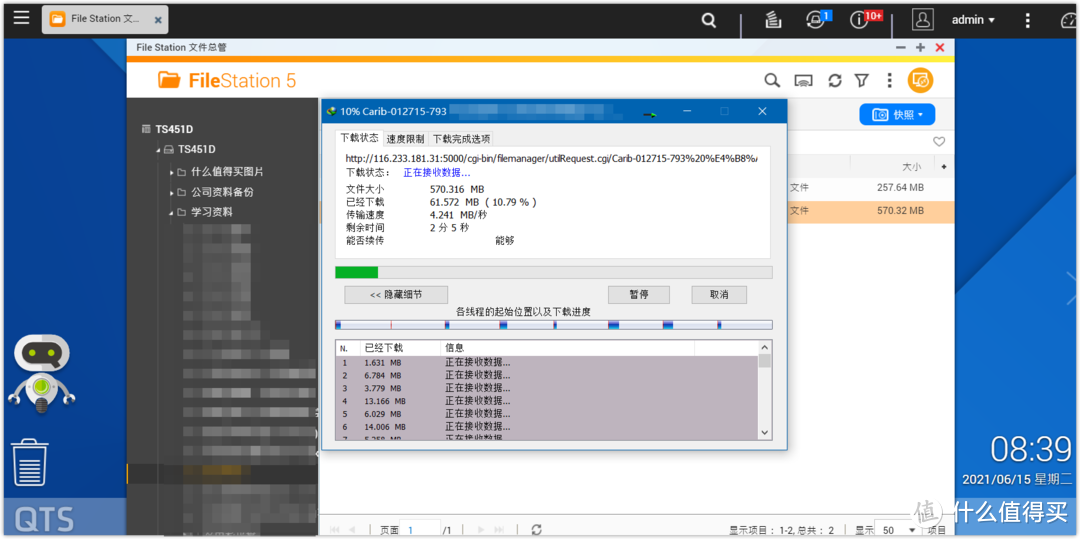
Task: Close the File Station taskbar tab
Action: coord(158,21)
